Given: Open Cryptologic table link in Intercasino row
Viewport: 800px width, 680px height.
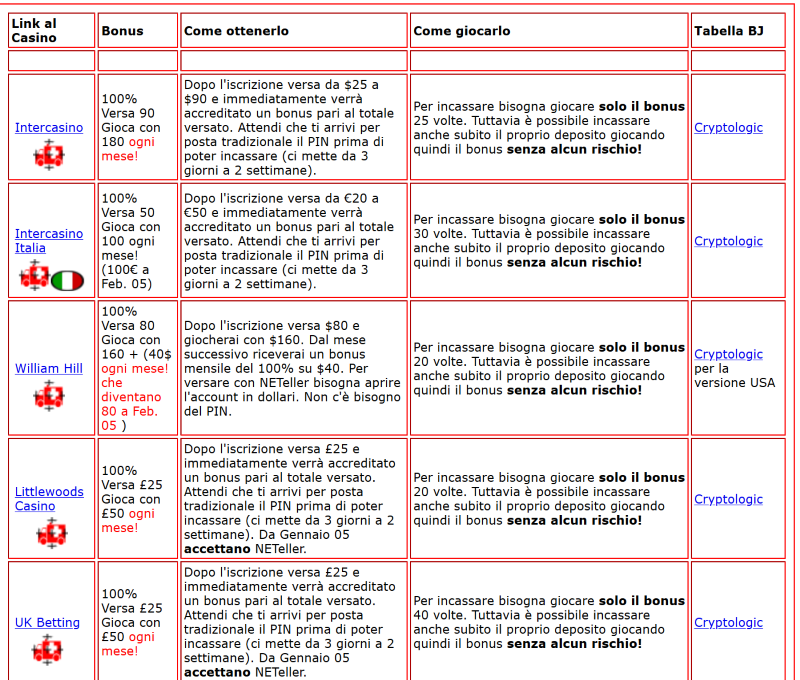Looking at the screenshot, I should (728, 128).
